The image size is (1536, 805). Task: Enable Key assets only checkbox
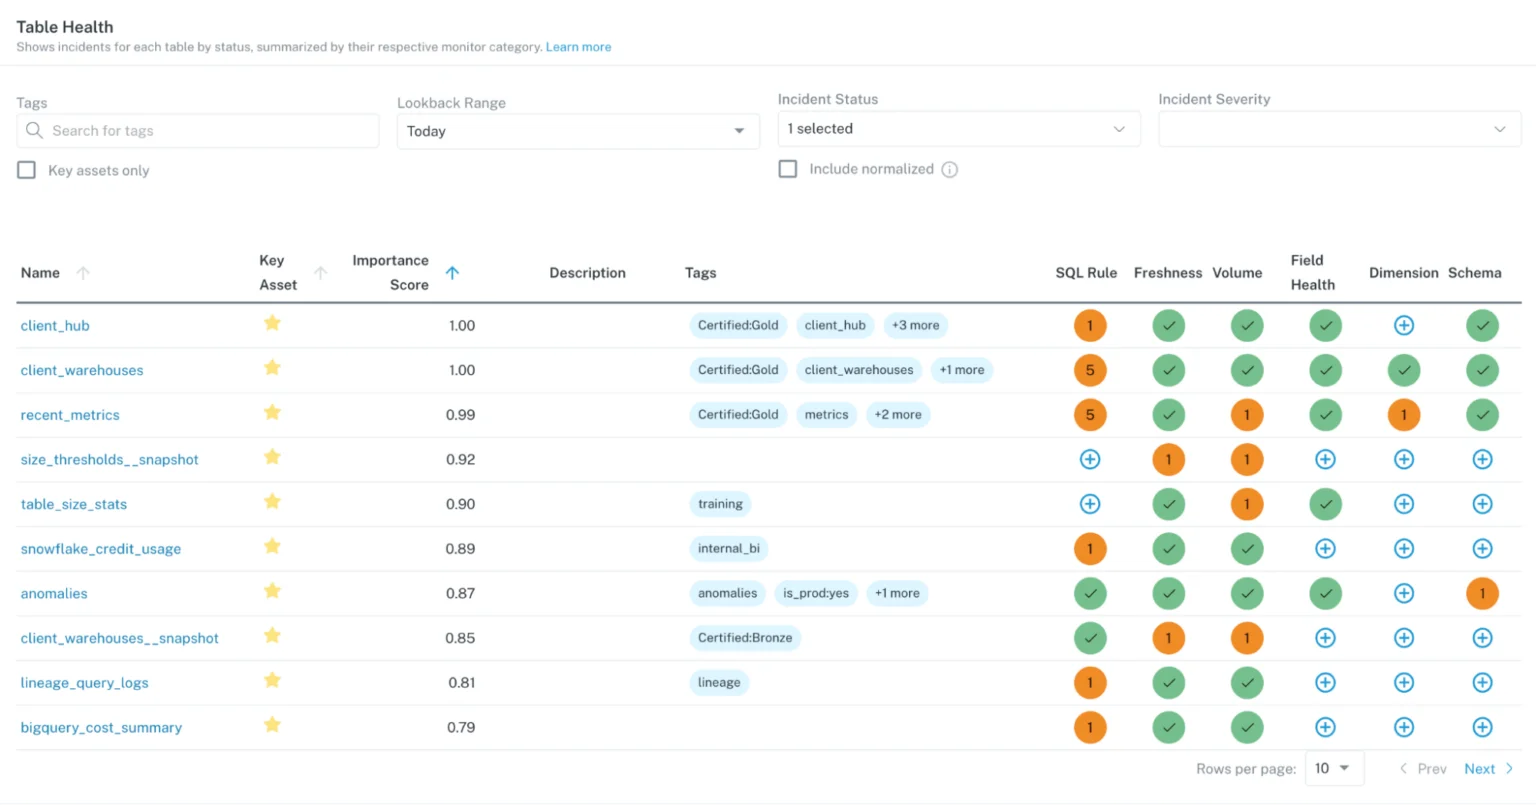27,170
